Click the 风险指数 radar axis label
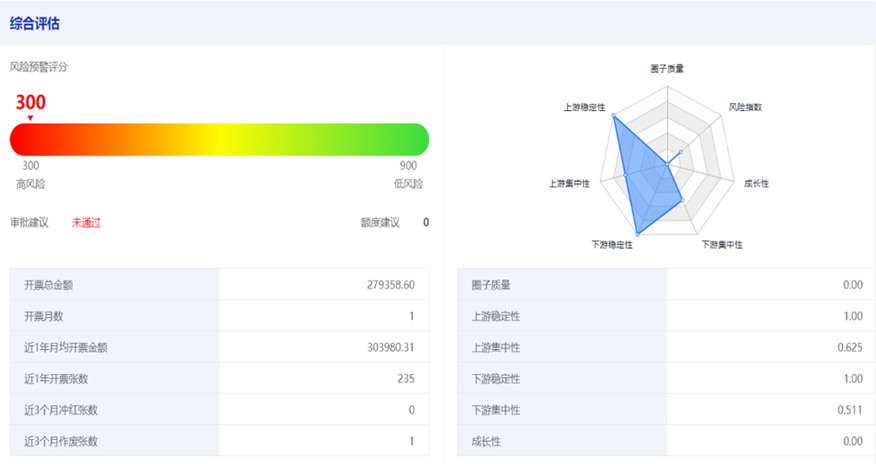Screen dimensions: 876x464 [745, 106]
